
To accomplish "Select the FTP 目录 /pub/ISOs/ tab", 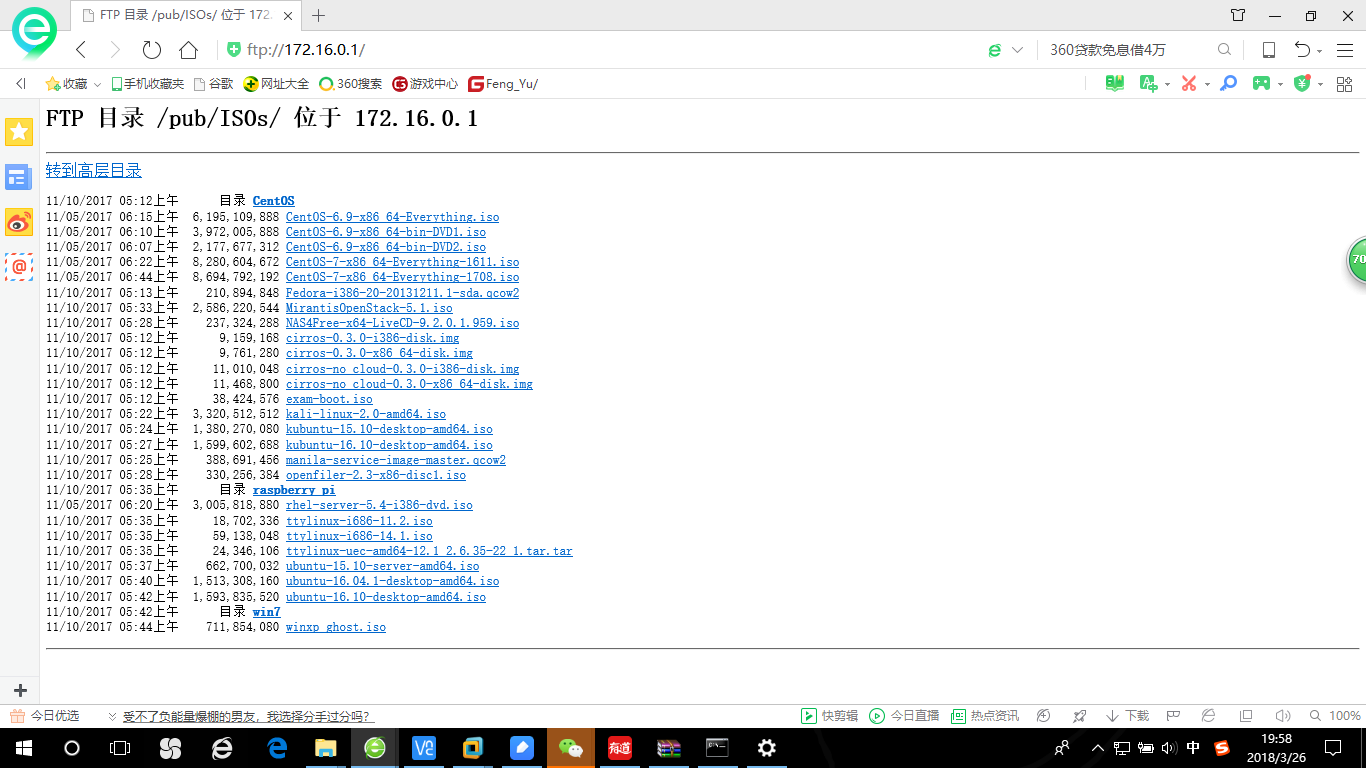I will (186, 15).
